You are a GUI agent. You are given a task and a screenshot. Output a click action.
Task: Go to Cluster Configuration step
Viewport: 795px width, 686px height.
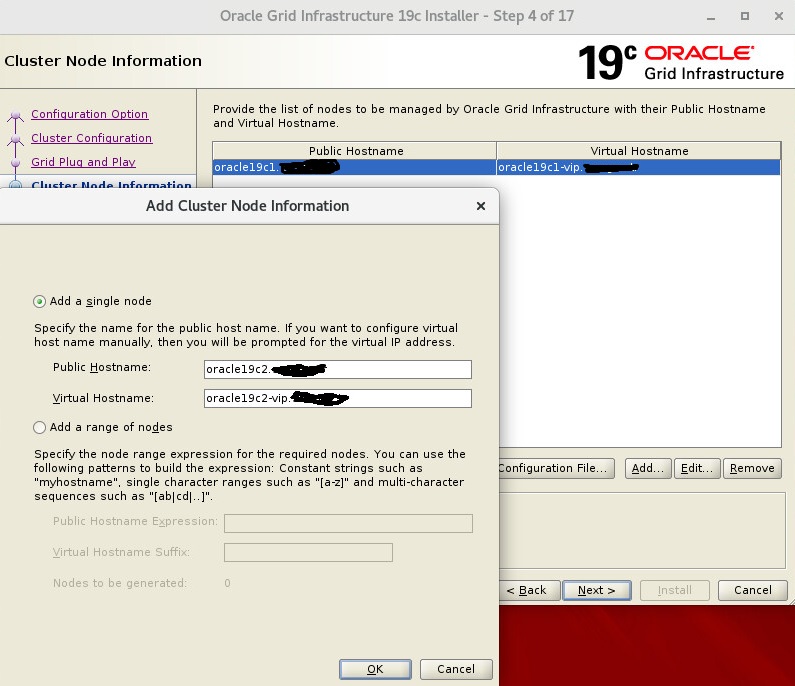pos(91,138)
